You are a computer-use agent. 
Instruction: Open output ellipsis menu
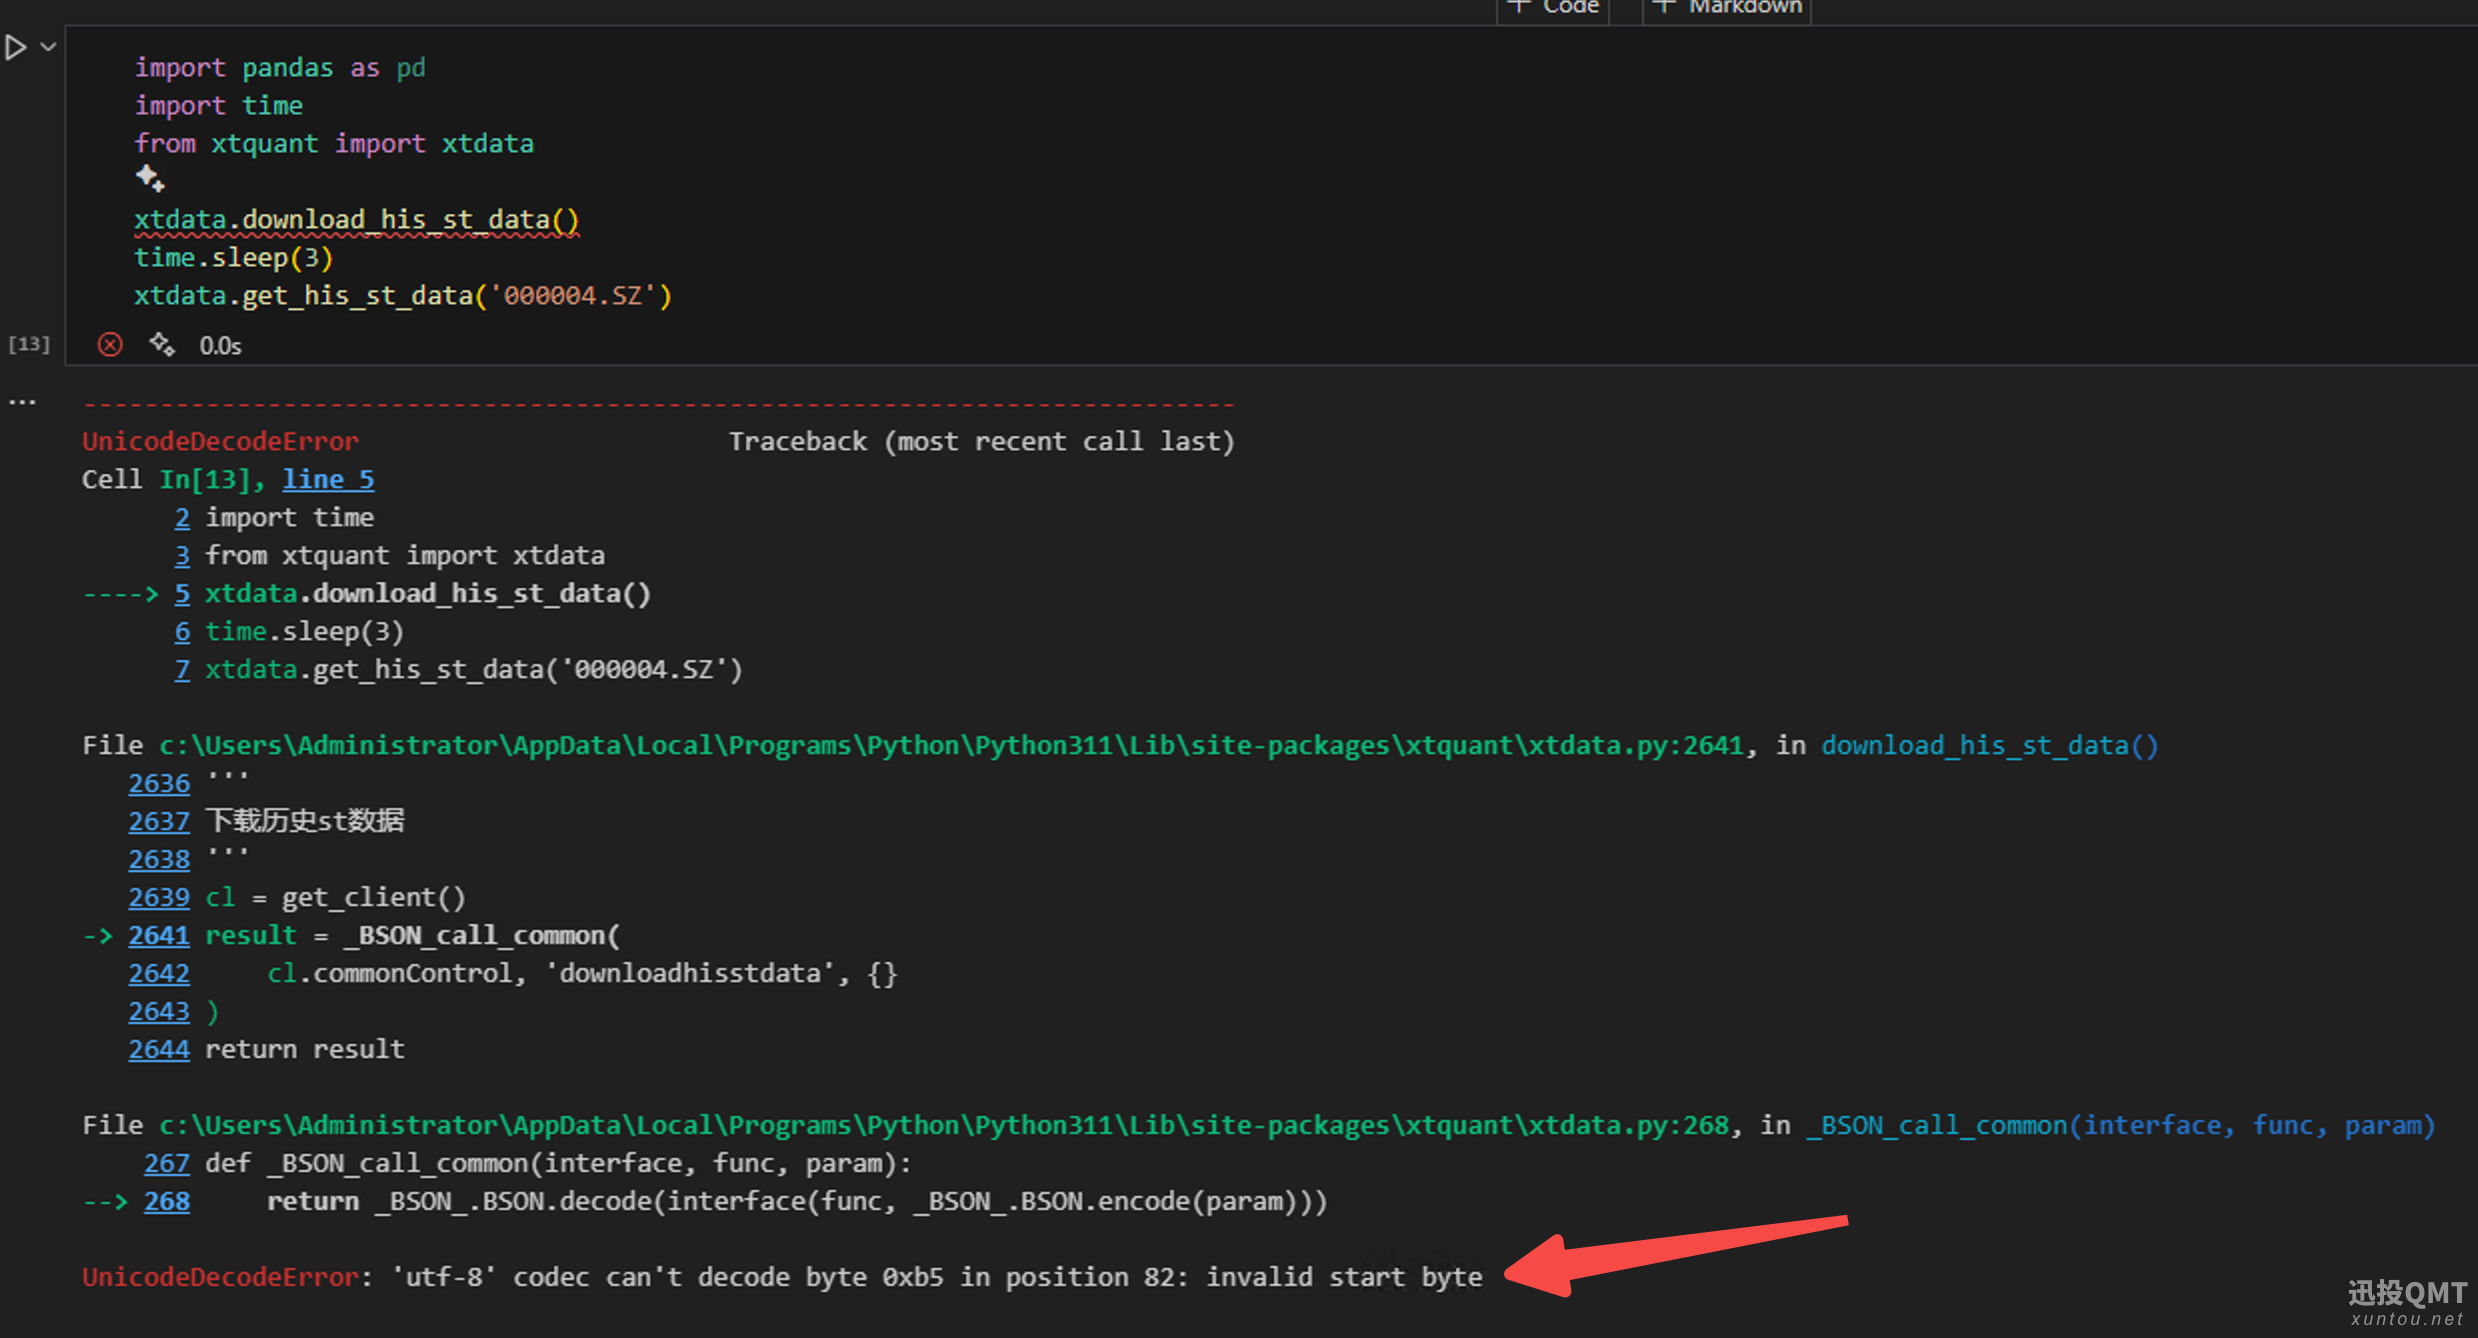(22, 402)
